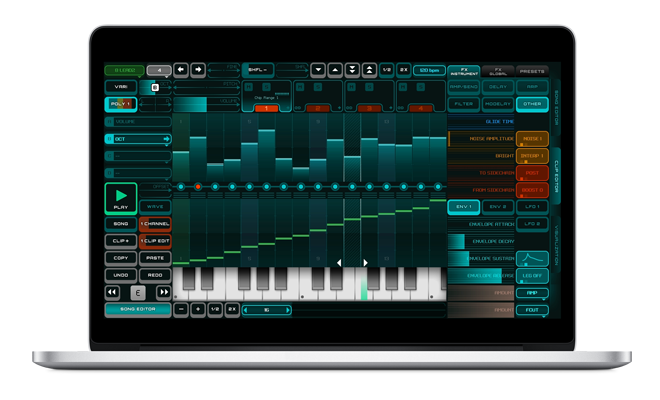The height and width of the screenshot is (400, 660).
Task: Open the B OCT lane dropdown
Action: (138, 139)
